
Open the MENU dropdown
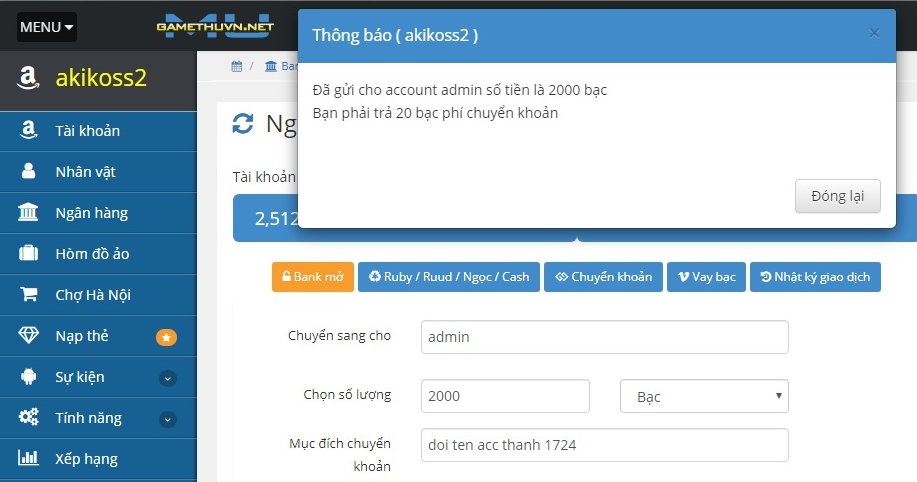(x=46, y=27)
